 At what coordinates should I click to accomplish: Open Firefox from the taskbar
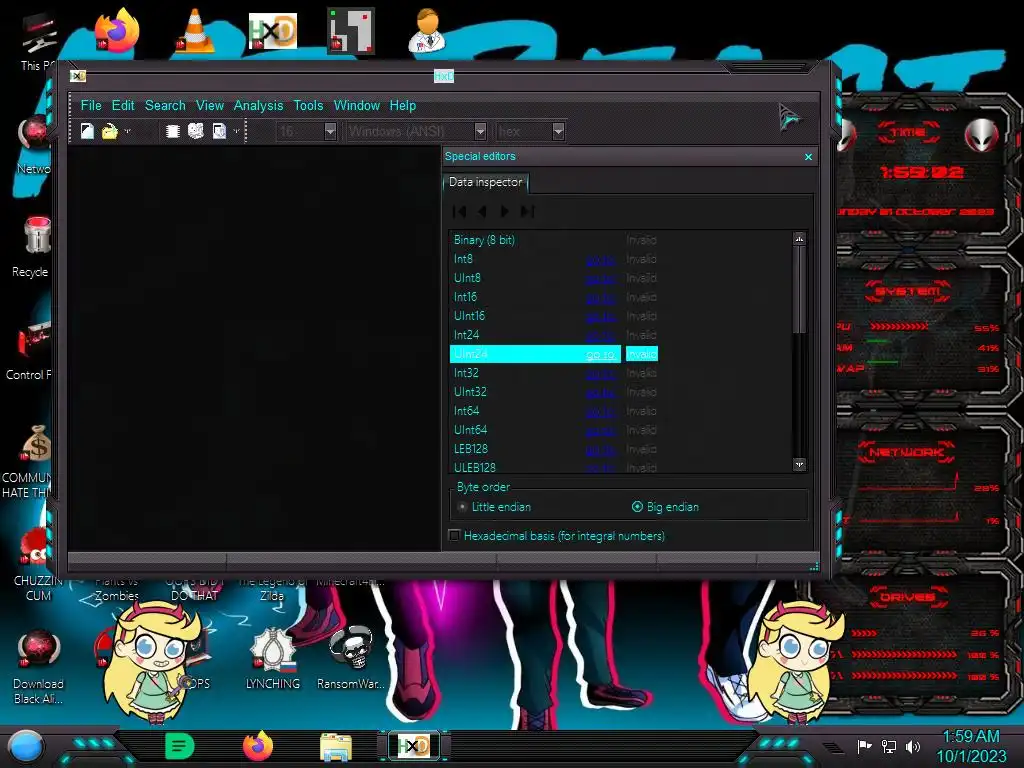pyautogui.click(x=257, y=746)
